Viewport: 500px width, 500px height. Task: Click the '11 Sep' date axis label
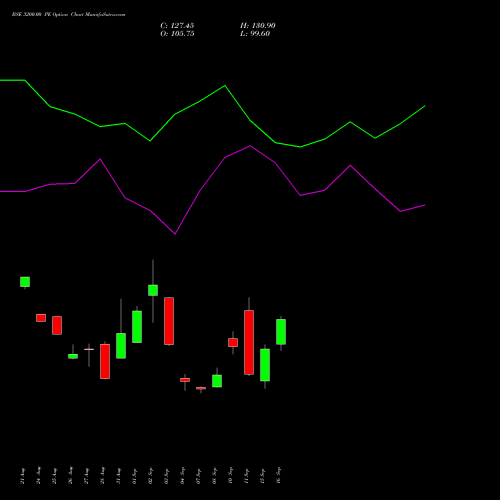247,476
